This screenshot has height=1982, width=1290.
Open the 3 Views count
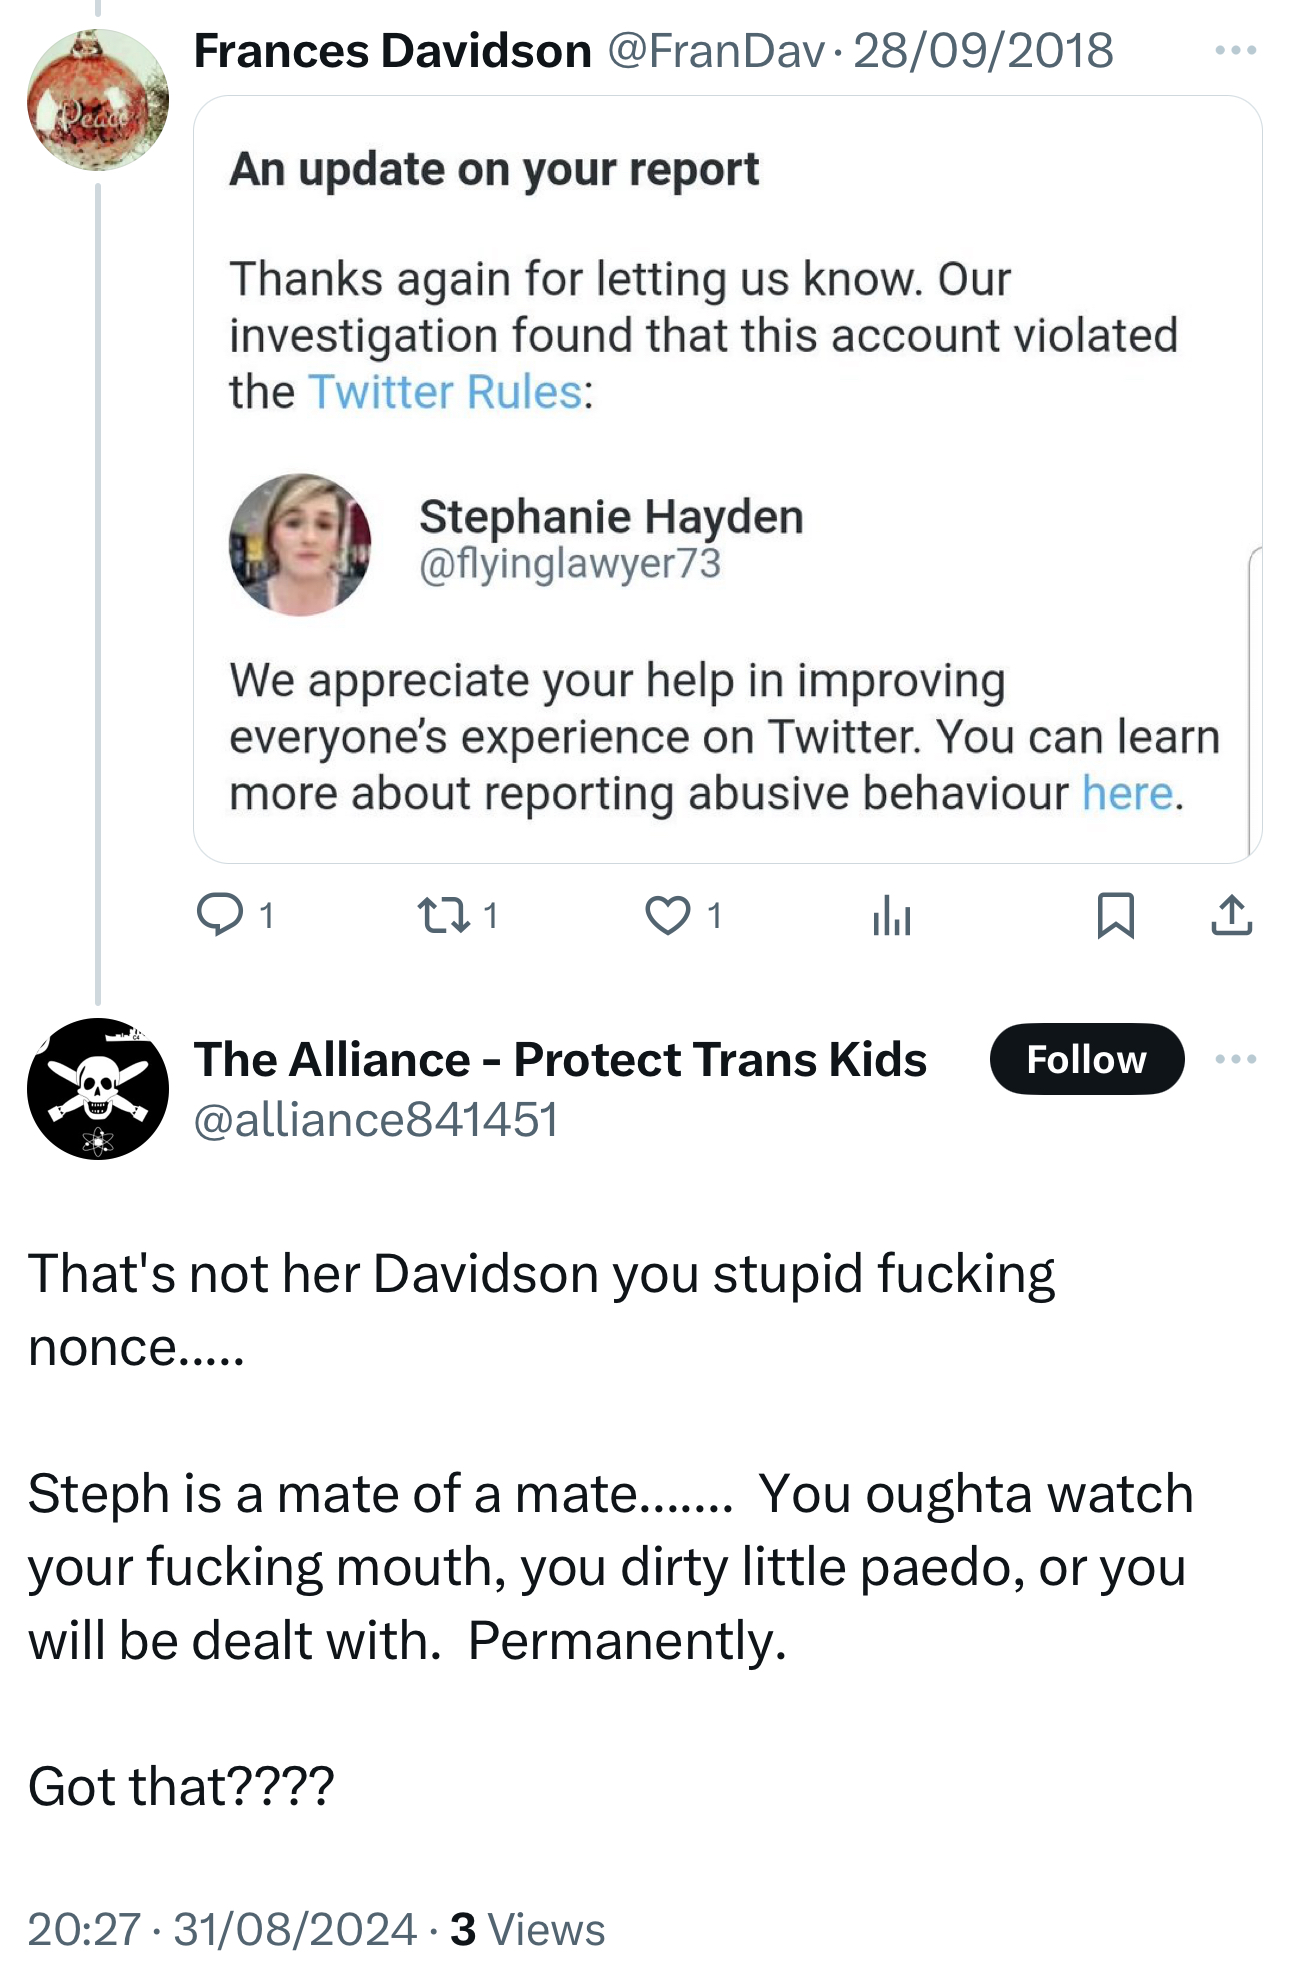click(x=527, y=1929)
